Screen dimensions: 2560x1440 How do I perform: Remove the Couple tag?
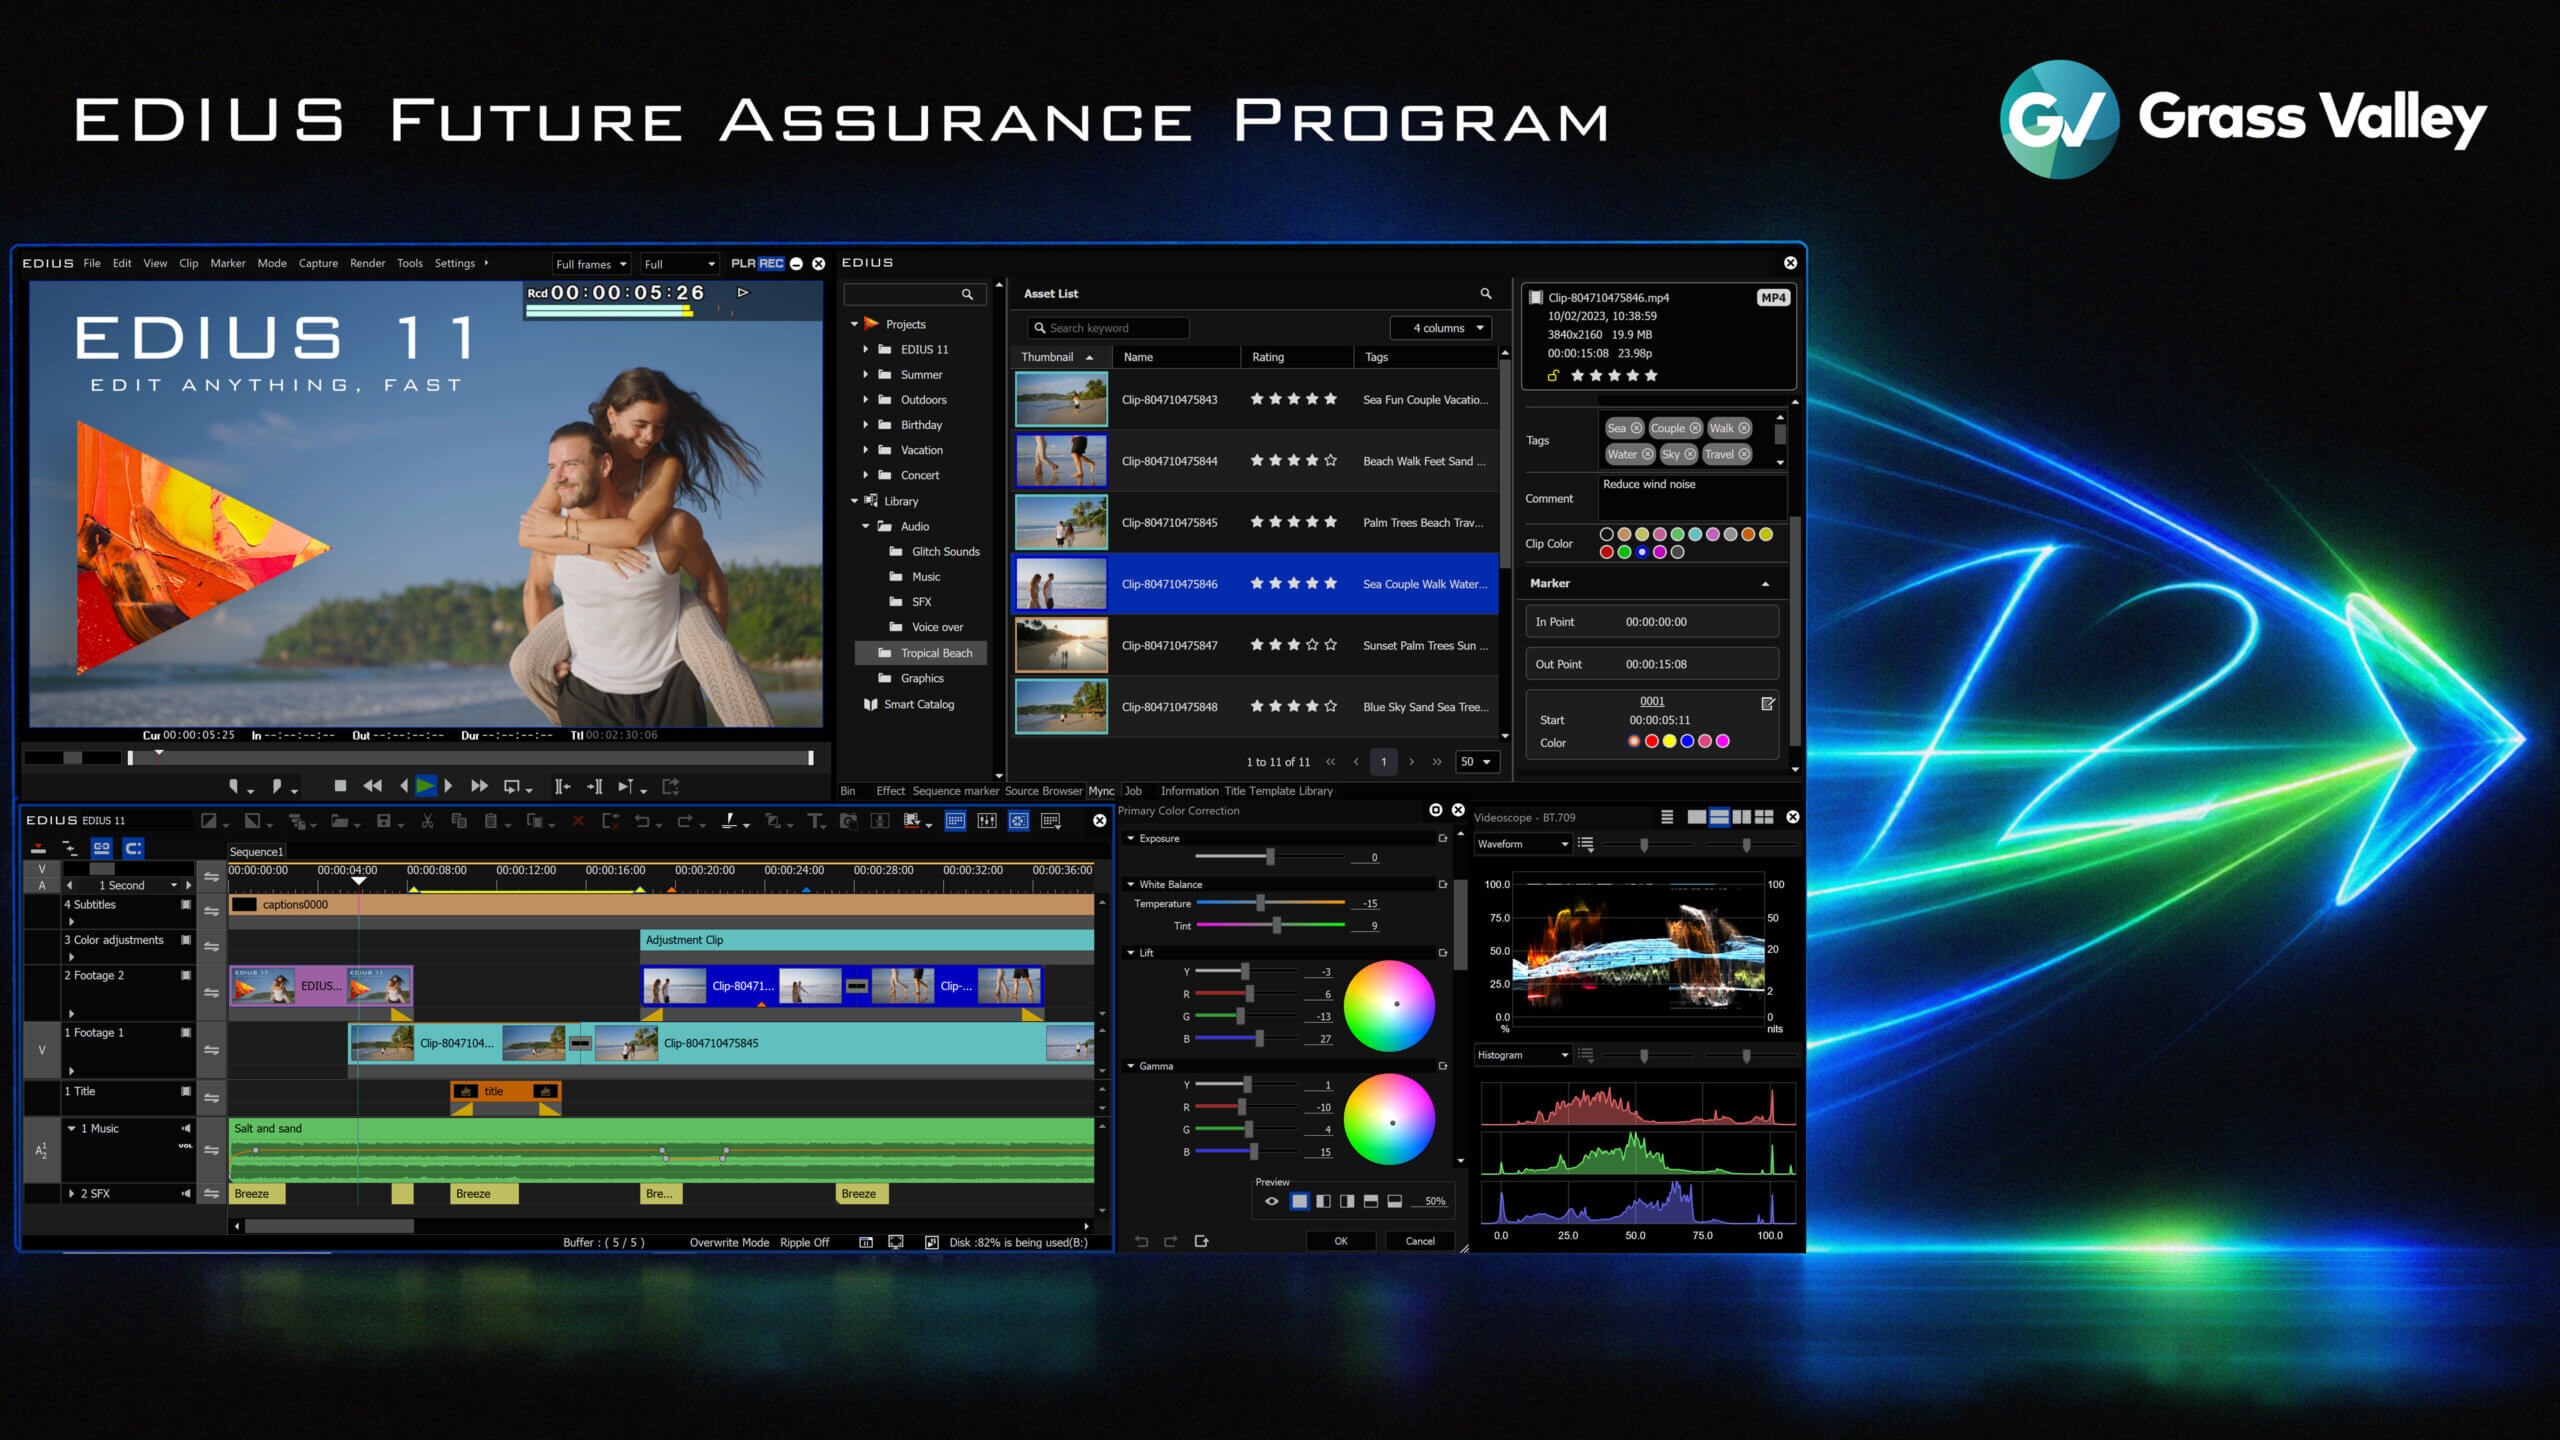[1695, 428]
